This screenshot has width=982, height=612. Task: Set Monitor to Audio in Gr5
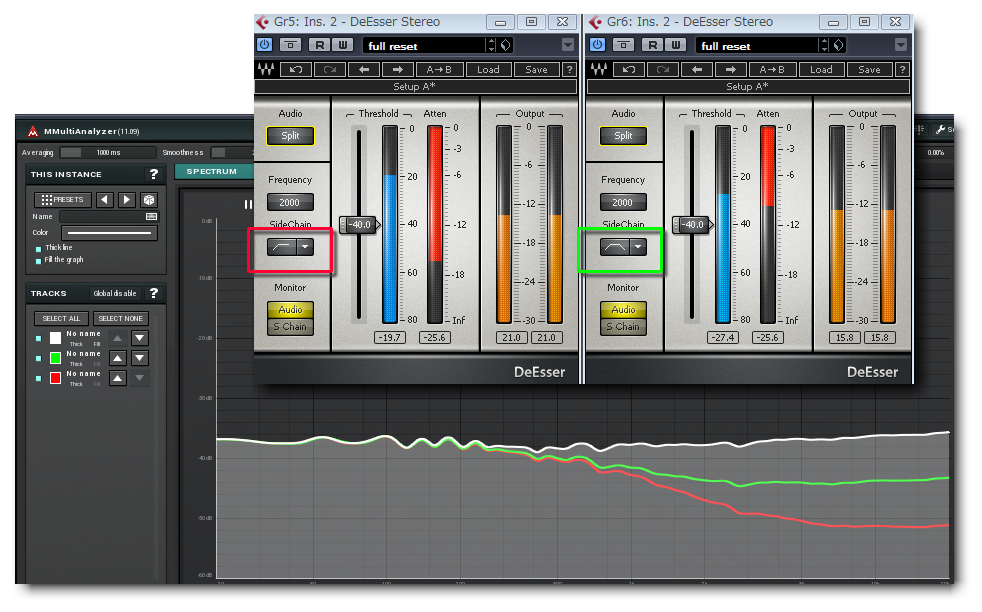click(x=290, y=310)
